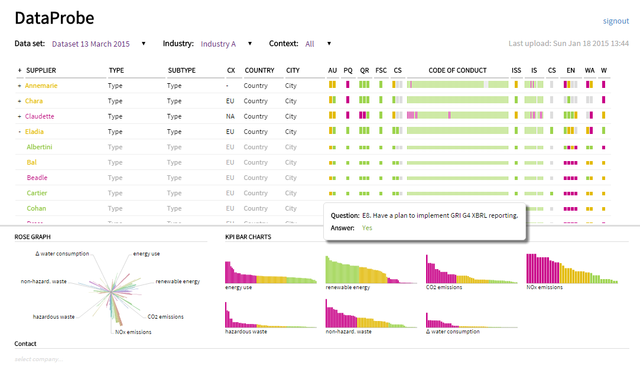Click the rose graph center

click(111, 291)
